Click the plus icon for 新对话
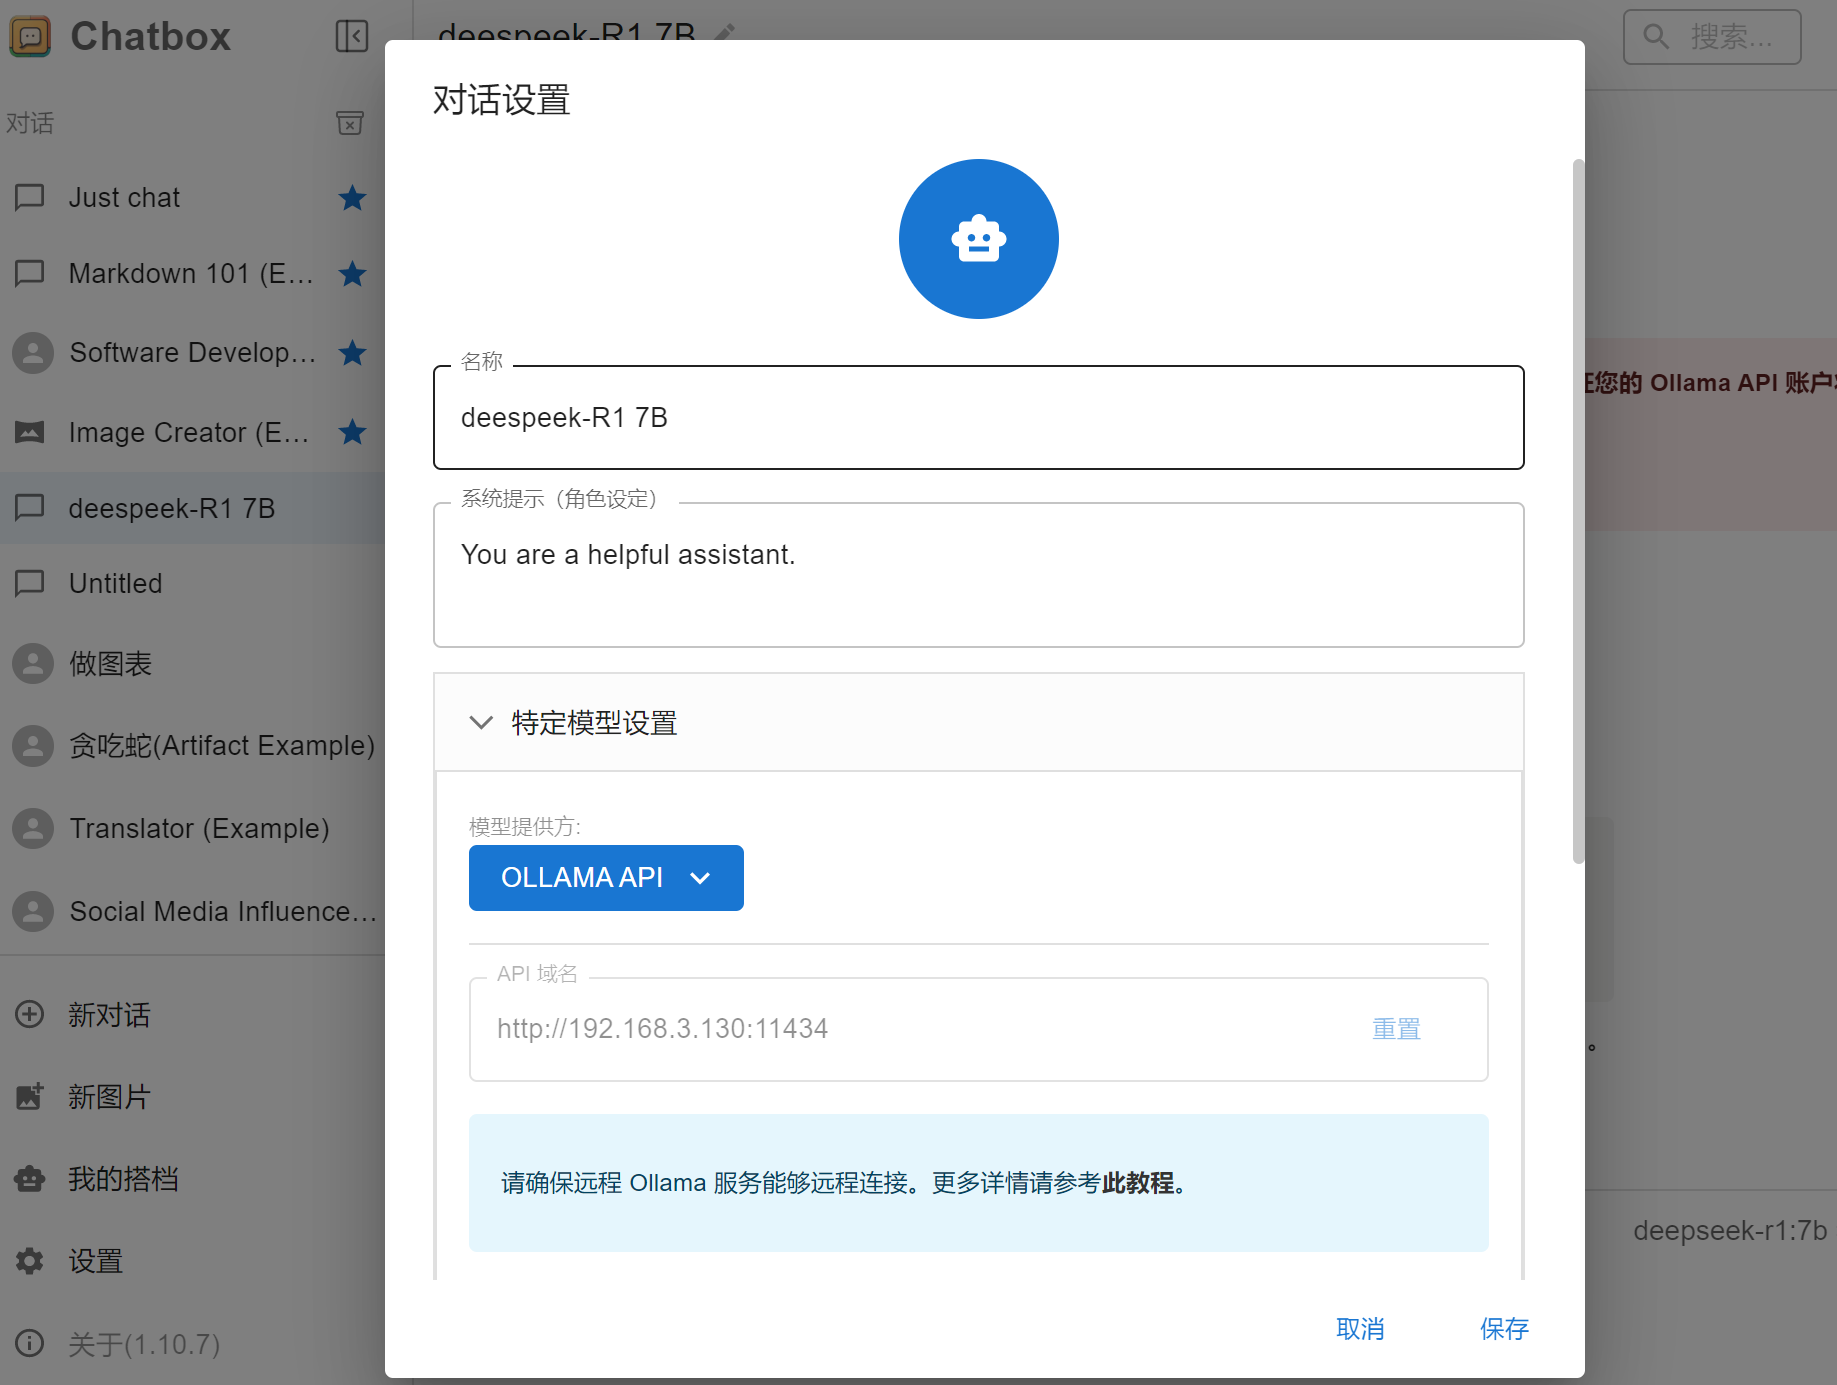 point(30,1014)
